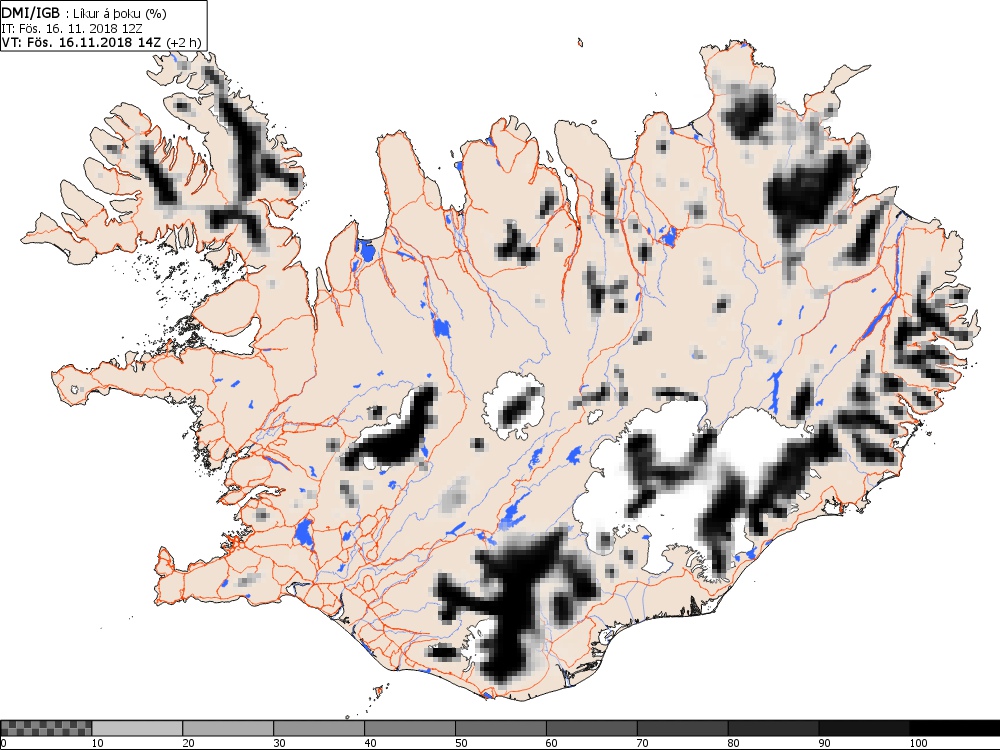Click the legend scale label '40'
Screen dimensions: 1000x750
[x=370, y=743]
